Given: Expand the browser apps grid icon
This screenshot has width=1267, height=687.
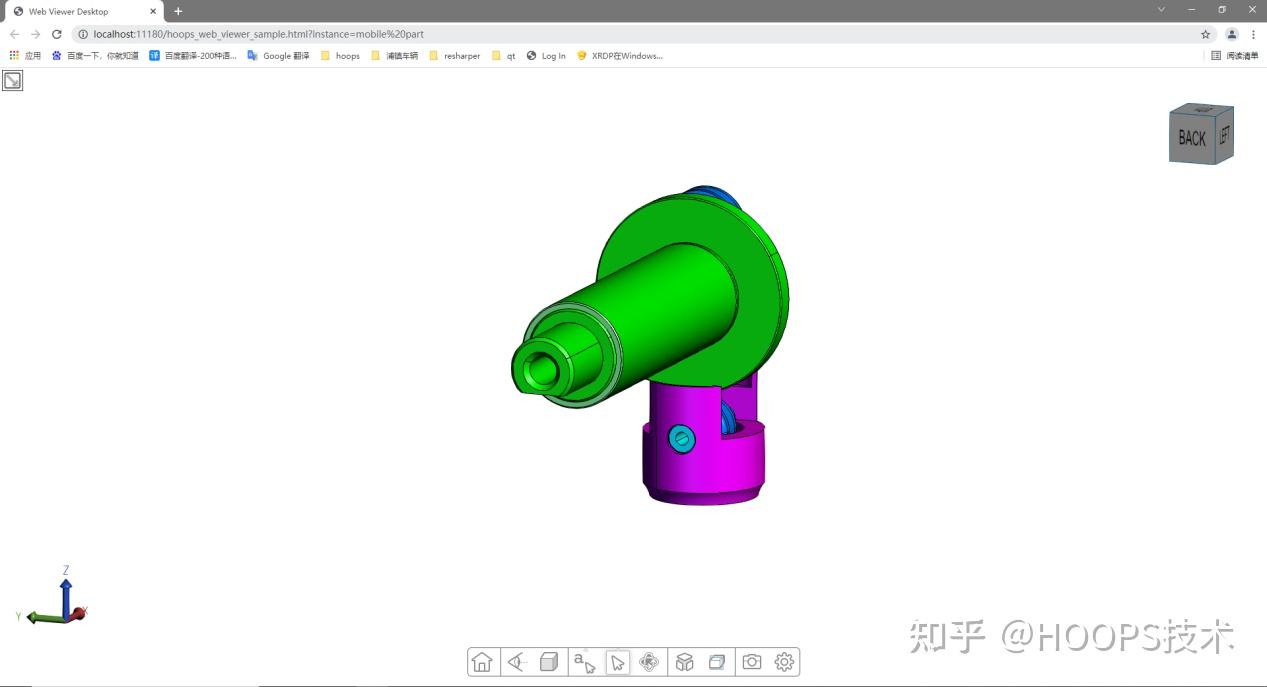Looking at the screenshot, I should click(x=12, y=55).
